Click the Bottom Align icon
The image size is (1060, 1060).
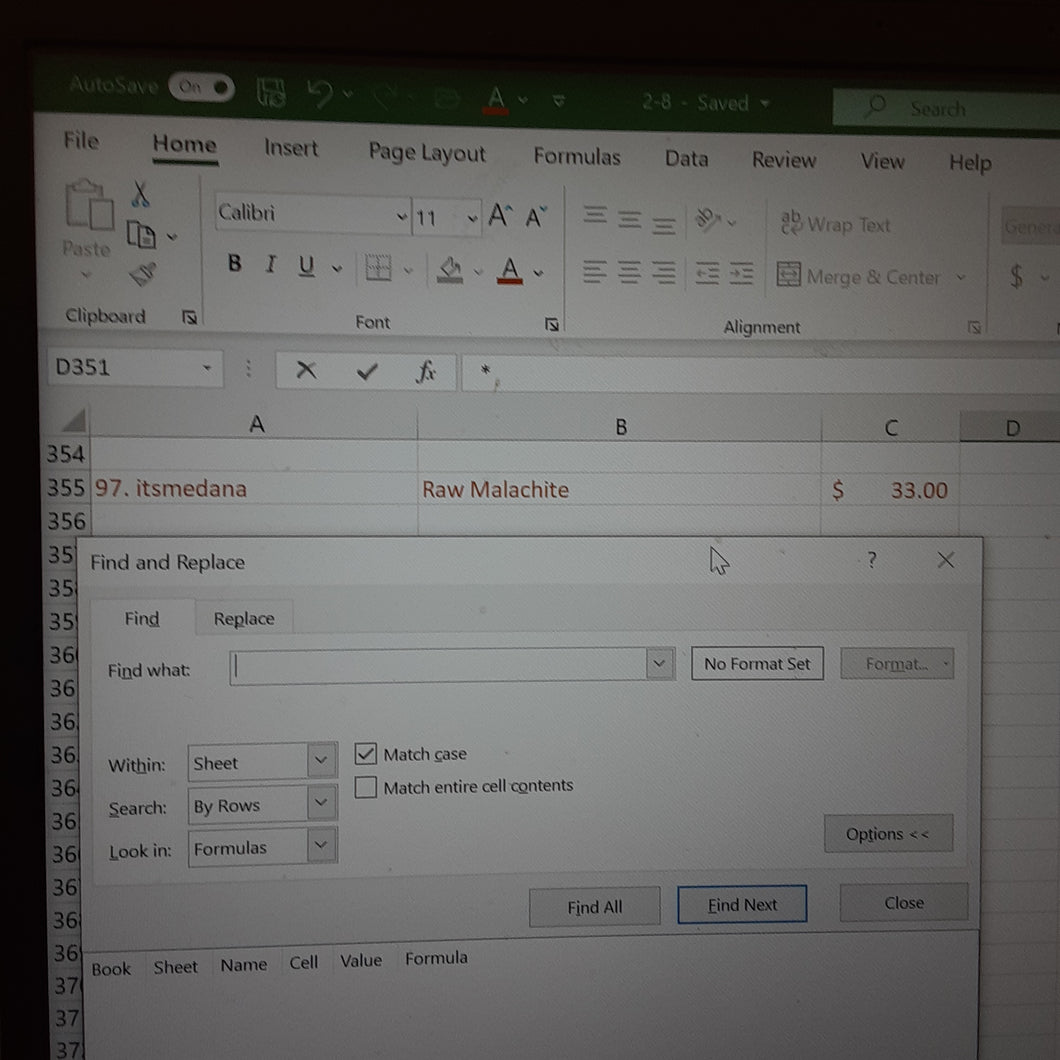coord(664,224)
